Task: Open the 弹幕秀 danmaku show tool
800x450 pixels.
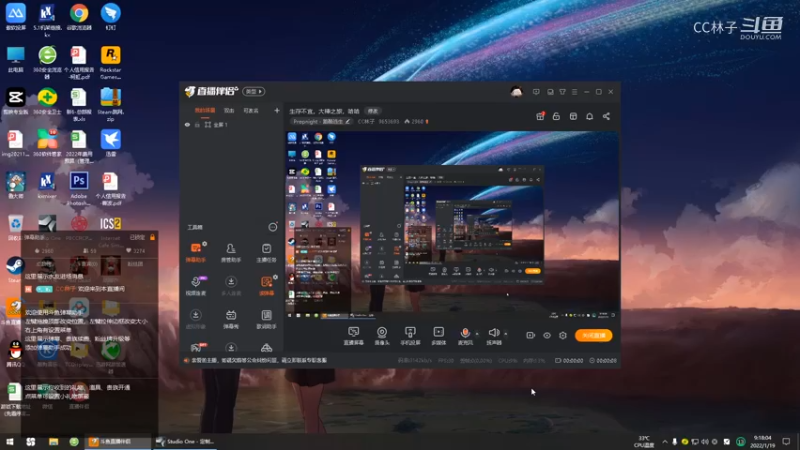Action: pyautogui.click(x=231, y=319)
